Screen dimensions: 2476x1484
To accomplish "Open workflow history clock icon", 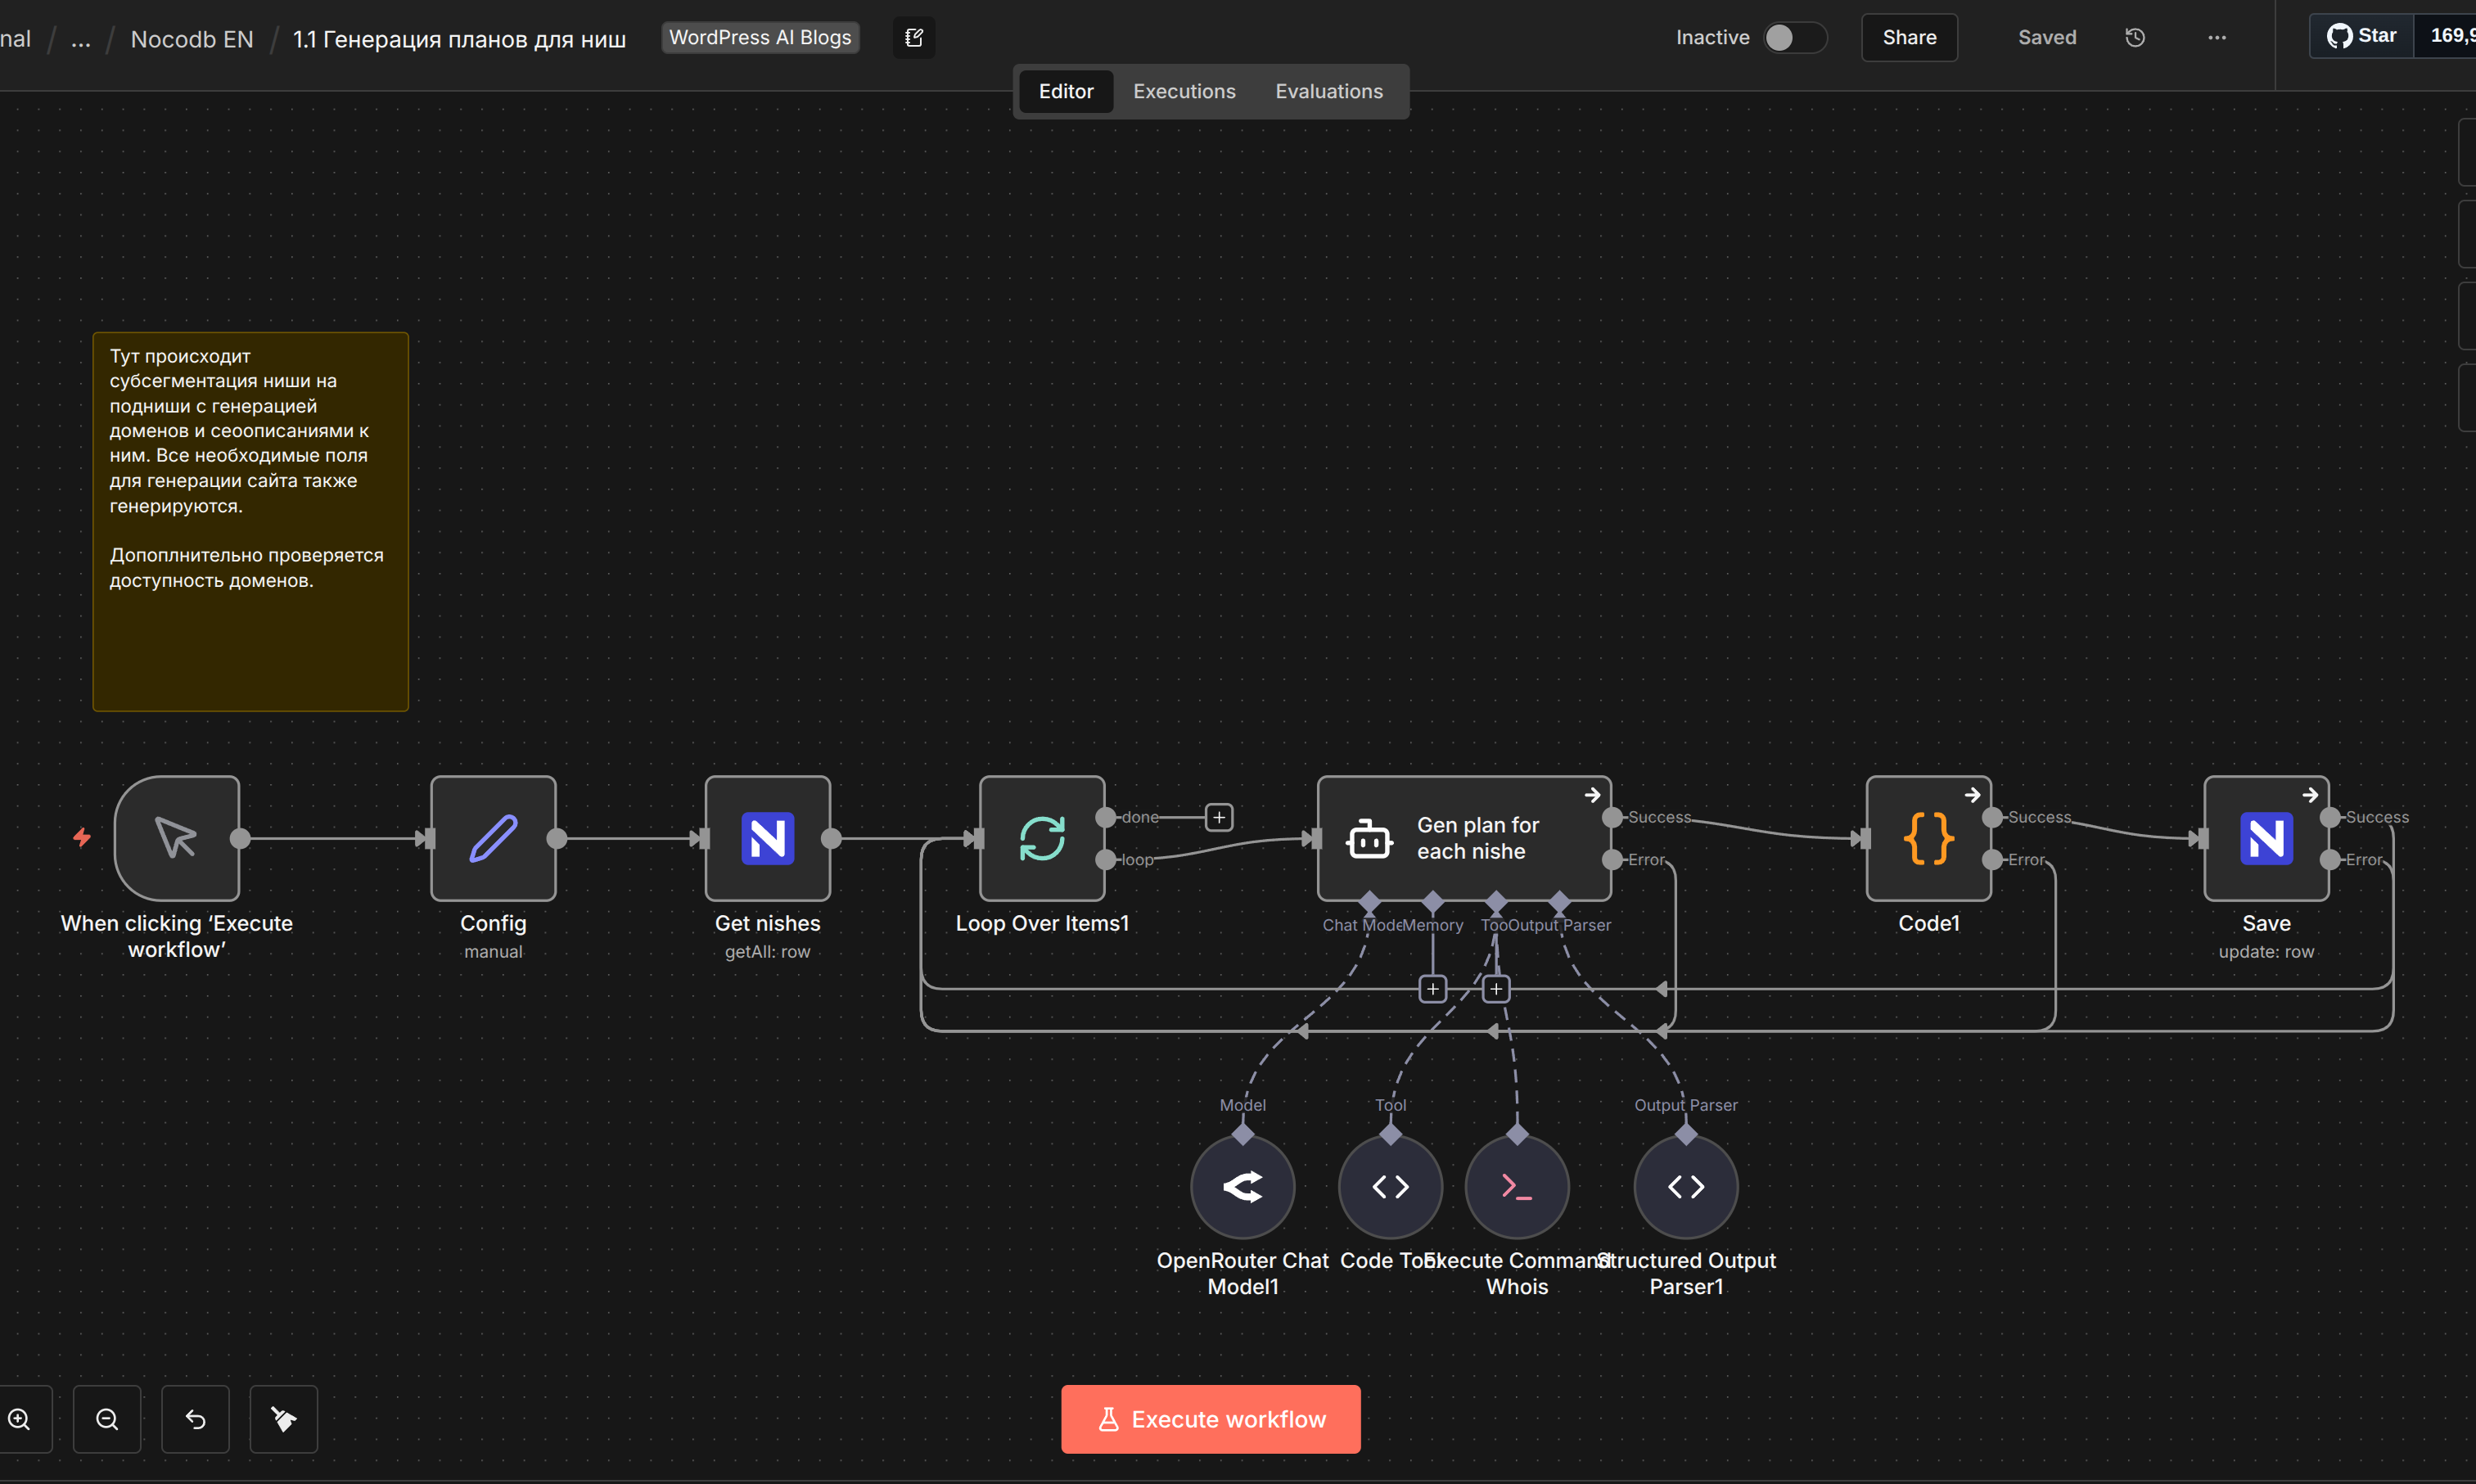I will coord(2135,38).
